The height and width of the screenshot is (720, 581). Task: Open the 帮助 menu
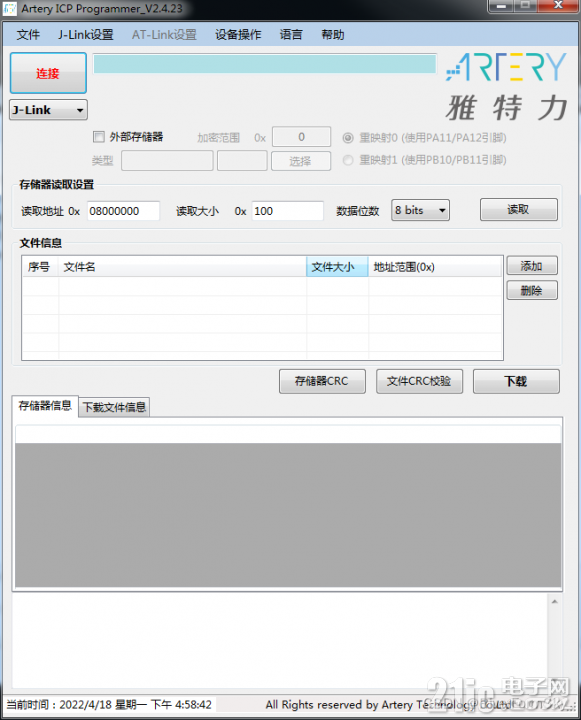click(x=333, y=35)
